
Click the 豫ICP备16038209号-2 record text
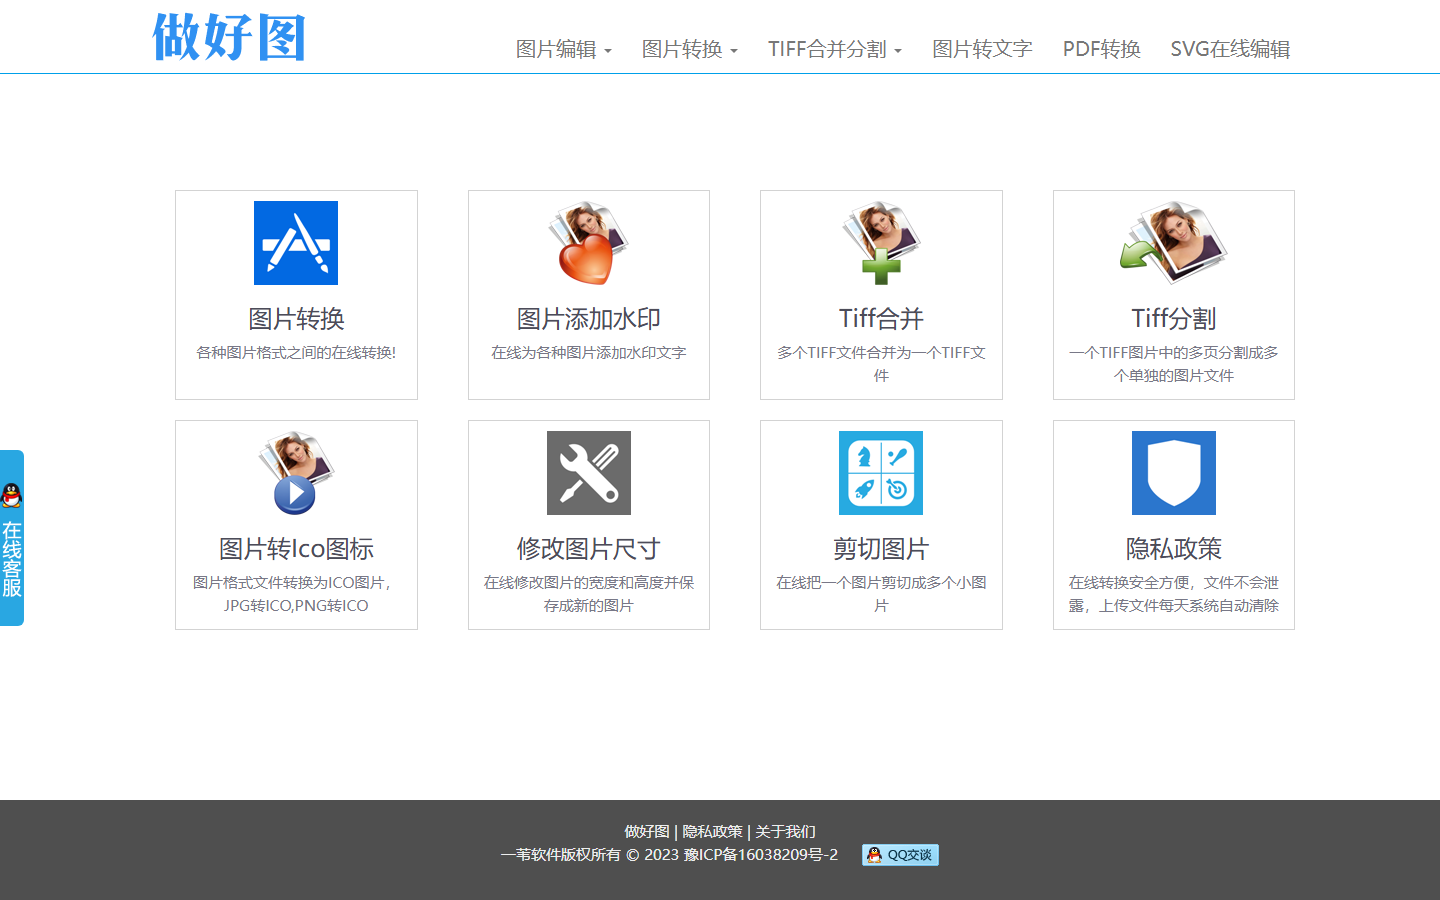click(761, 855)
